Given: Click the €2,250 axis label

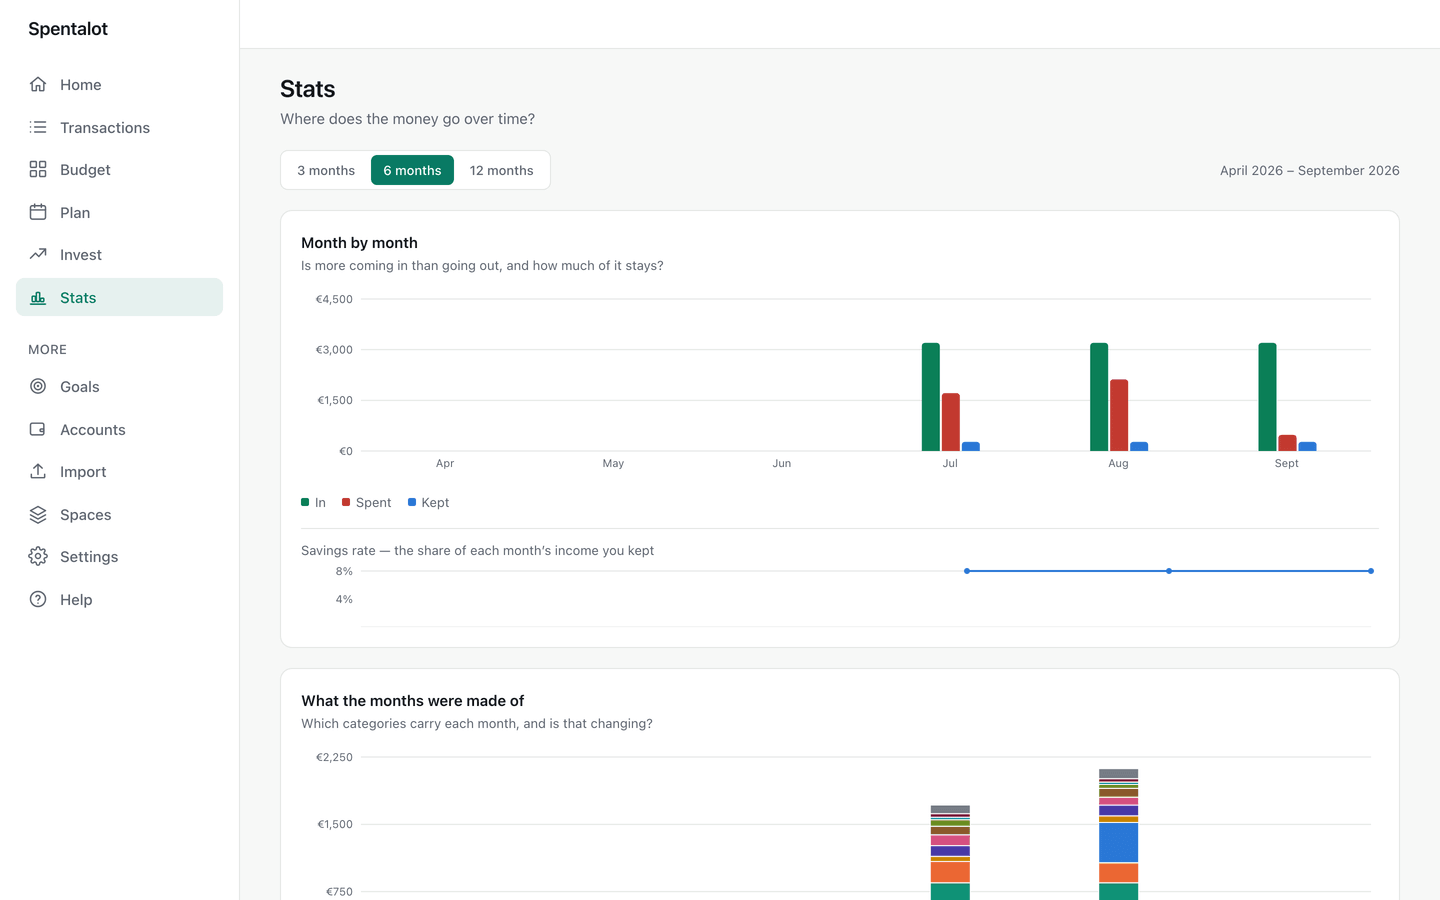Looking at the screenshot, I should coord(334,757).
